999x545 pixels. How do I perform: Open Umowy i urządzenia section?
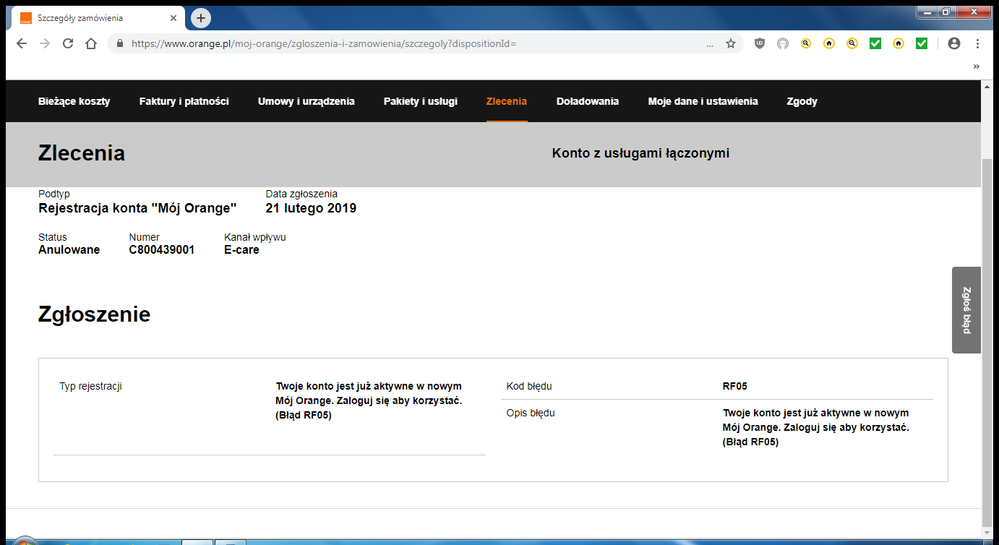click(x=306, y=101)
